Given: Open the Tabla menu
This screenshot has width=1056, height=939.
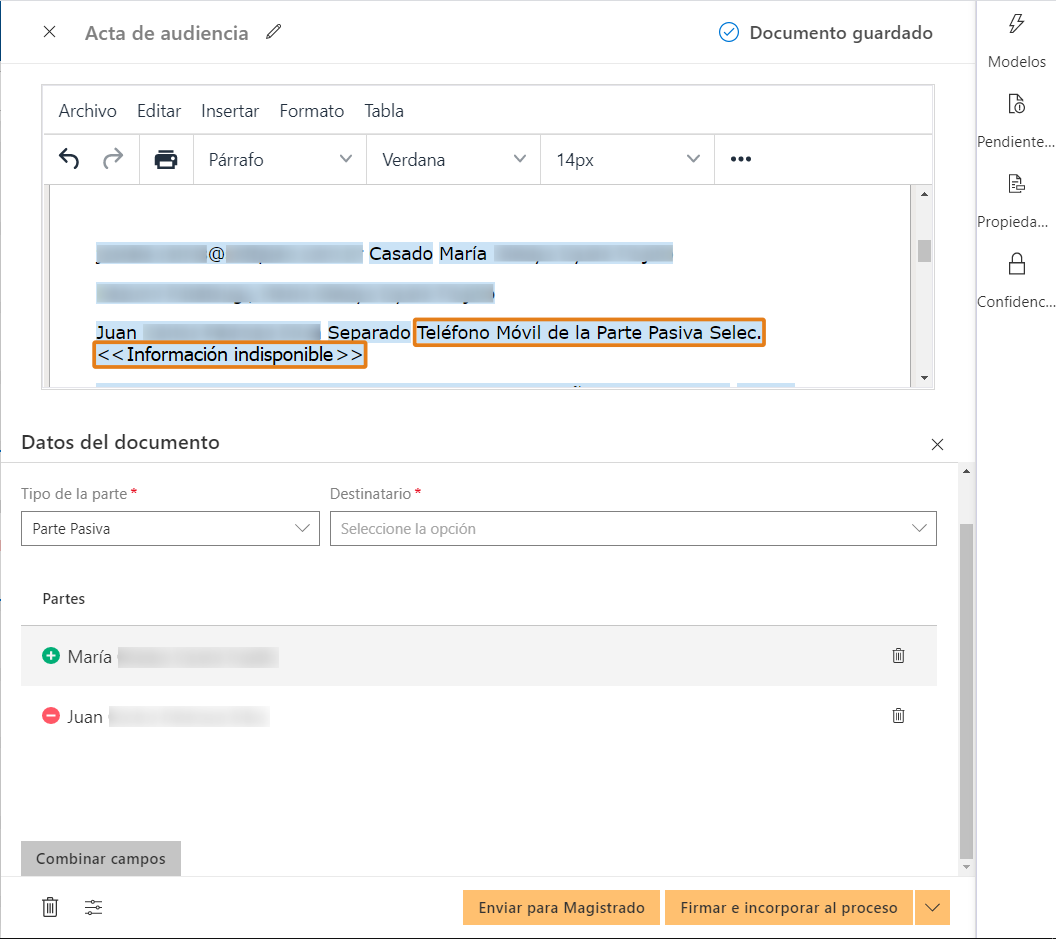Looking at the screenshot, I should pyautogui.click(x=384, y=110).
